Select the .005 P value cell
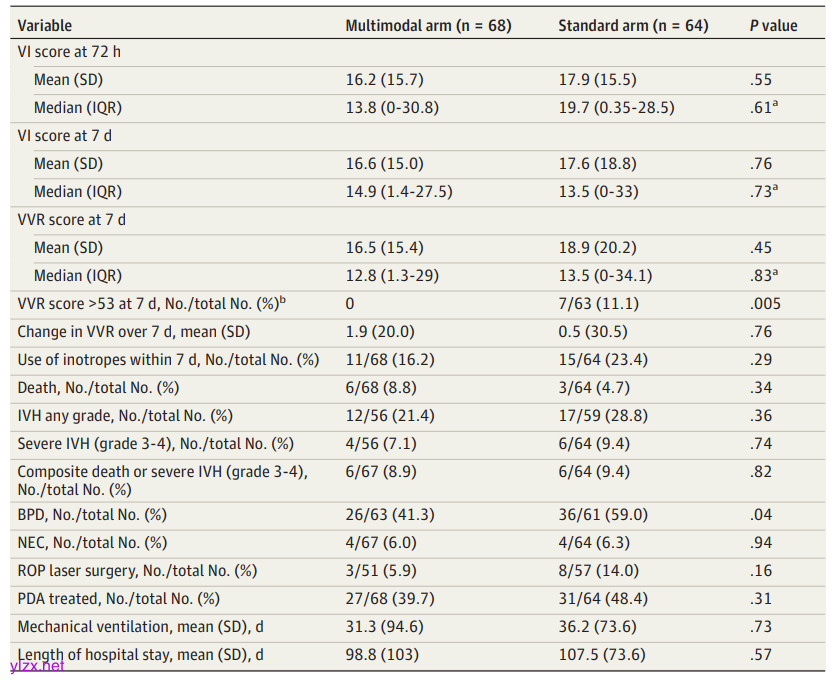The width and height of the screenshot is (840, 681). tap(766, 303)
